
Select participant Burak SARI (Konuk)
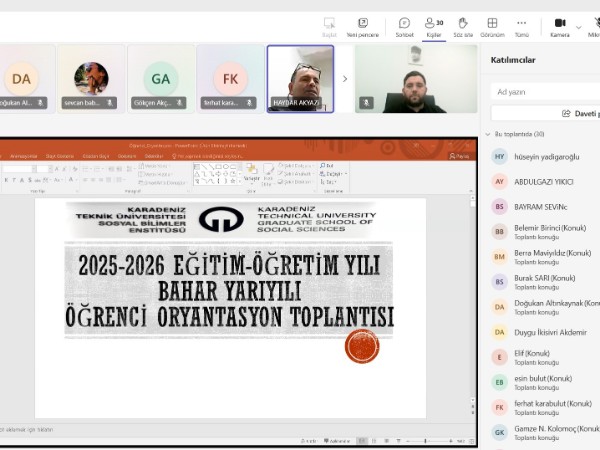click(x=545, y=282)
